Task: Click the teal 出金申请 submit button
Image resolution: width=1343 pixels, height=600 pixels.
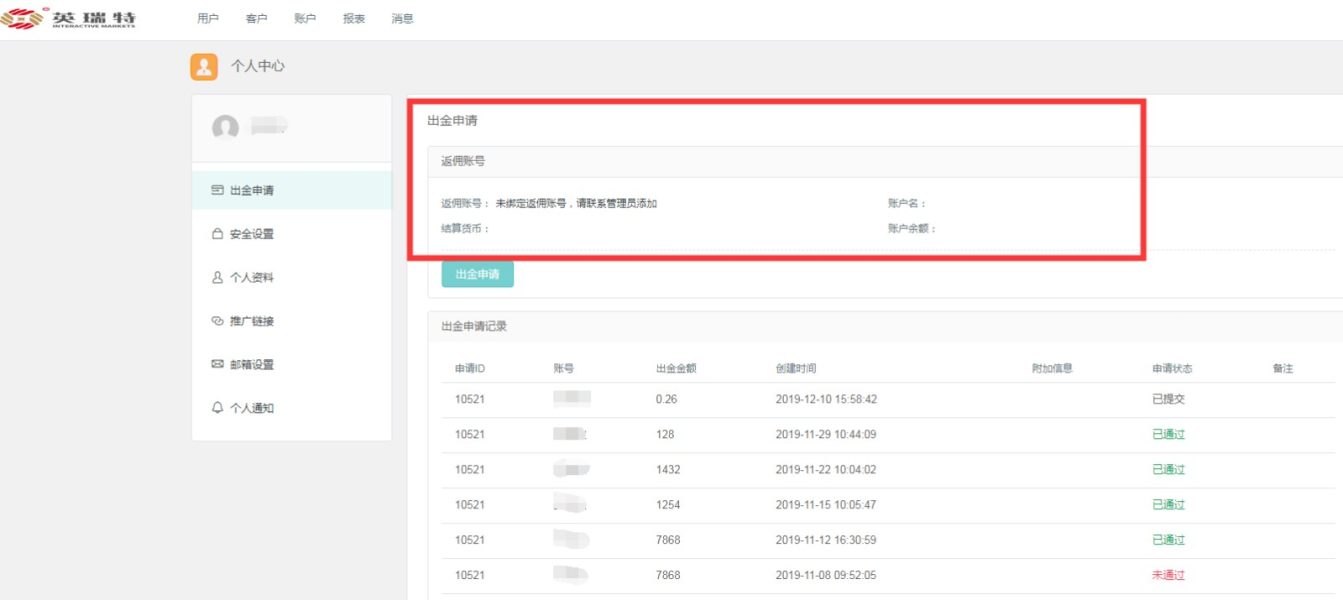Action: click(x=477, y=274)
